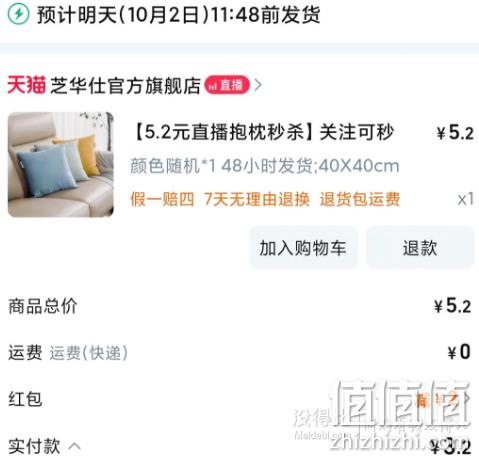Click the estimated shipping time notice
The height and width of the screenshot is (459, 479).
pyautogui.click(x=178, y=15)
